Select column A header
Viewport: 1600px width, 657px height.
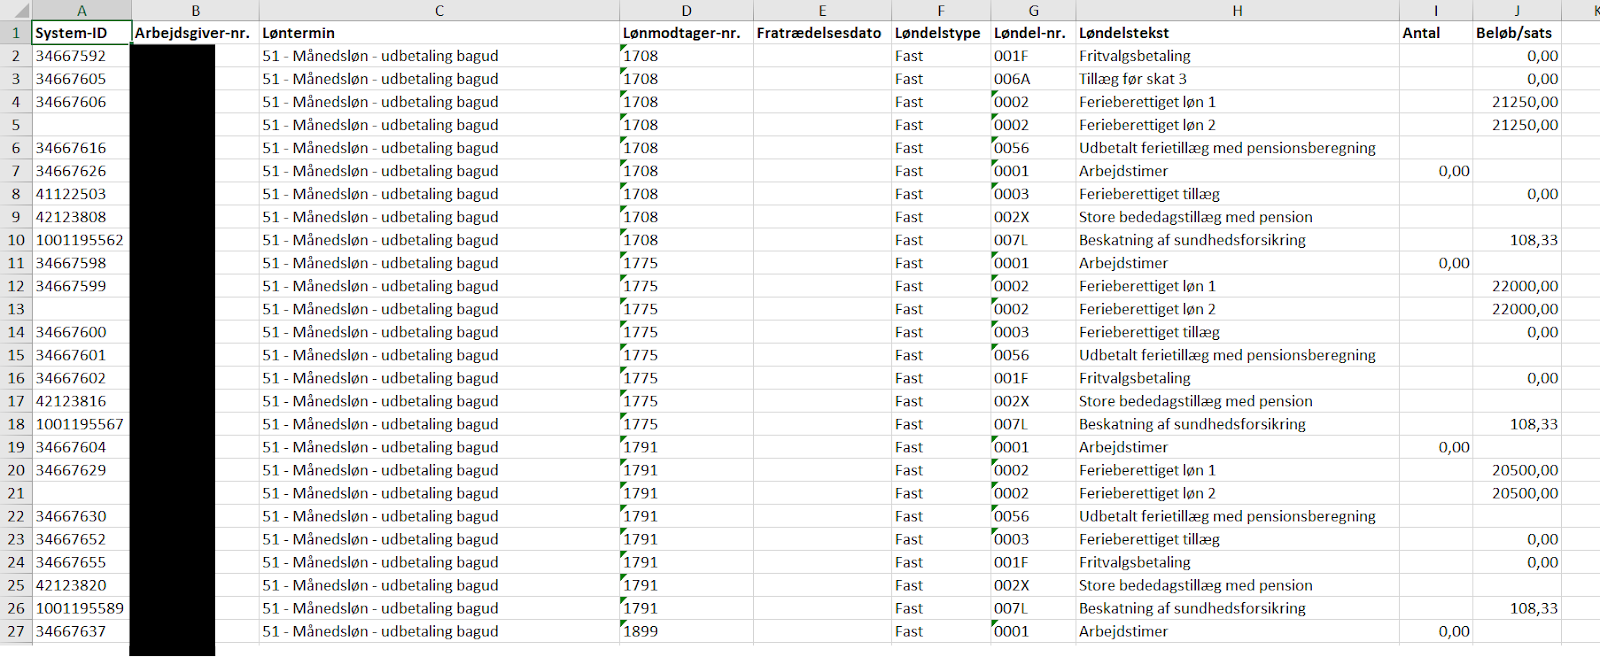coord(82,10)
